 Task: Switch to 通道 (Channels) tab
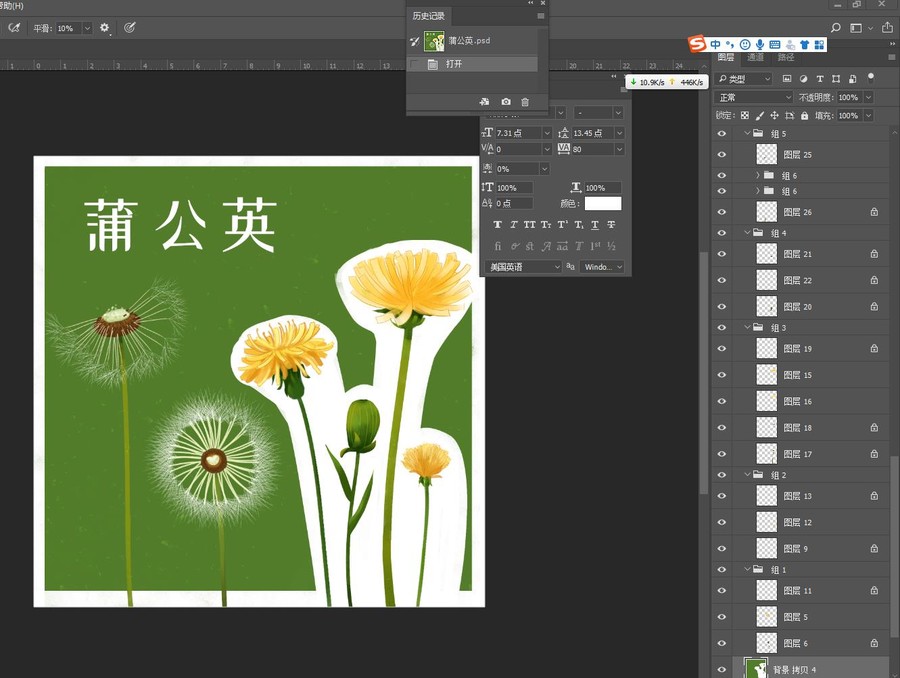pyautogui.click(x=755, y=57)
